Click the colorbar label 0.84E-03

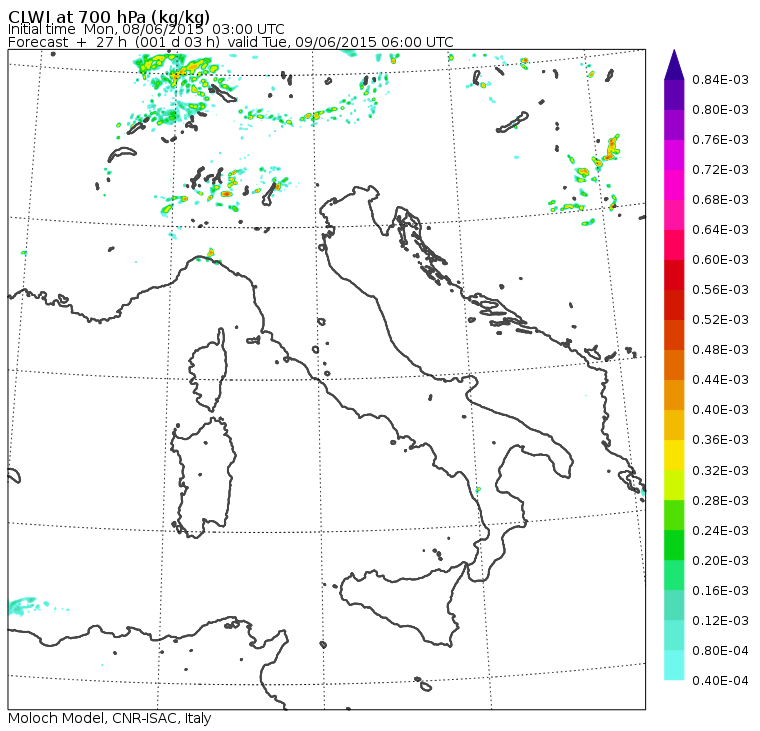720,79
